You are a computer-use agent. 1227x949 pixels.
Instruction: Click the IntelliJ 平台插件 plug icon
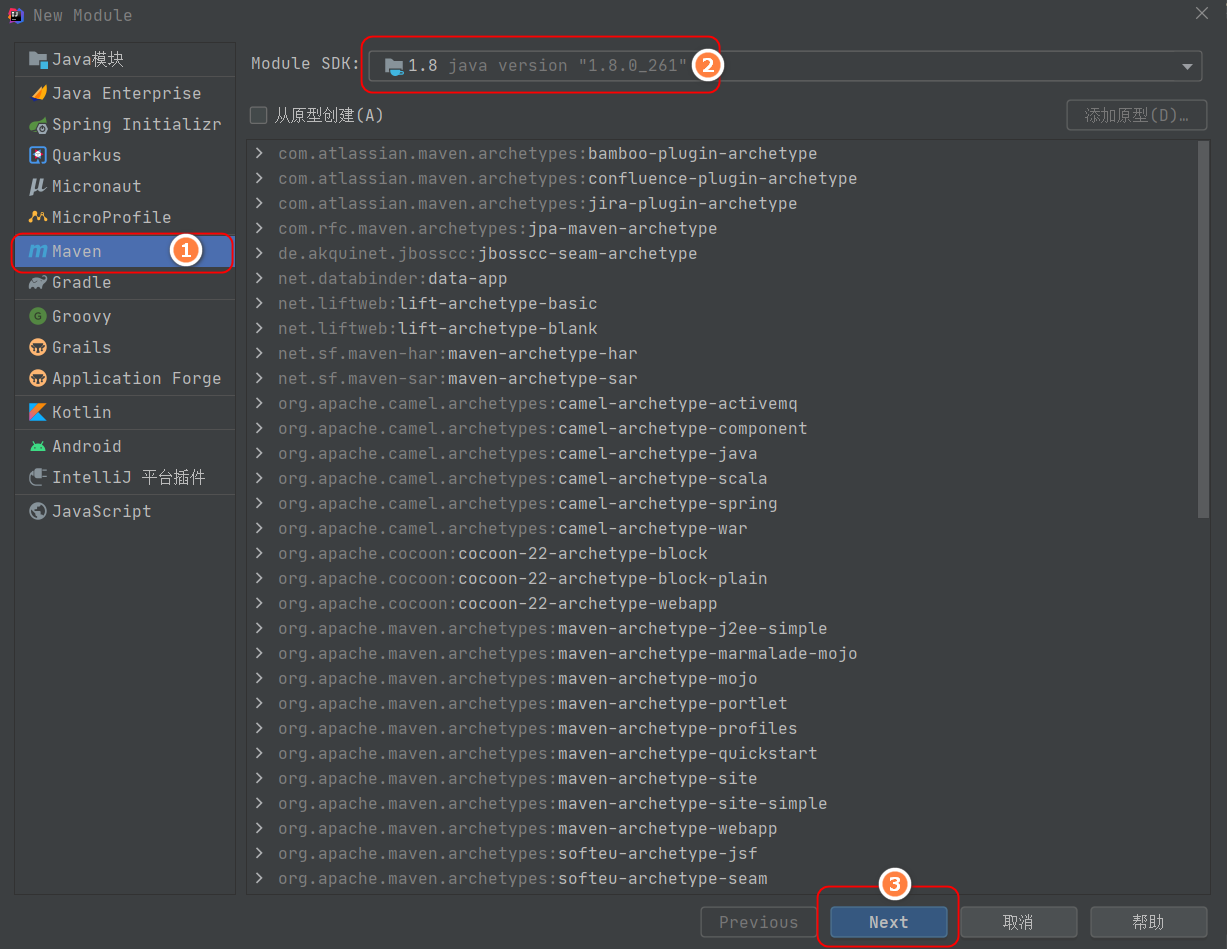(38, 477)
